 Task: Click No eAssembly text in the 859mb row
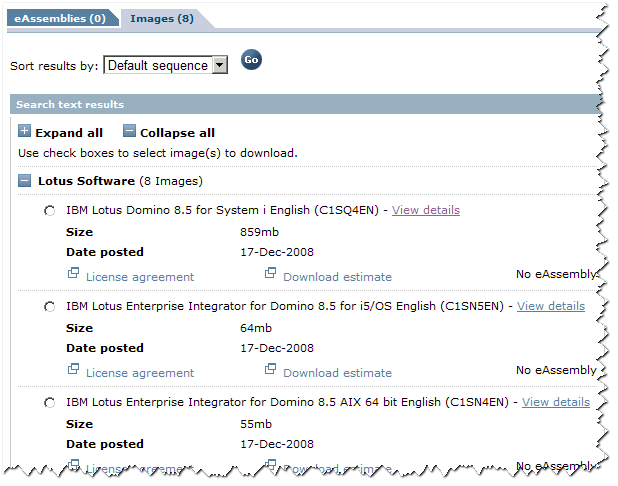[557, 274]
